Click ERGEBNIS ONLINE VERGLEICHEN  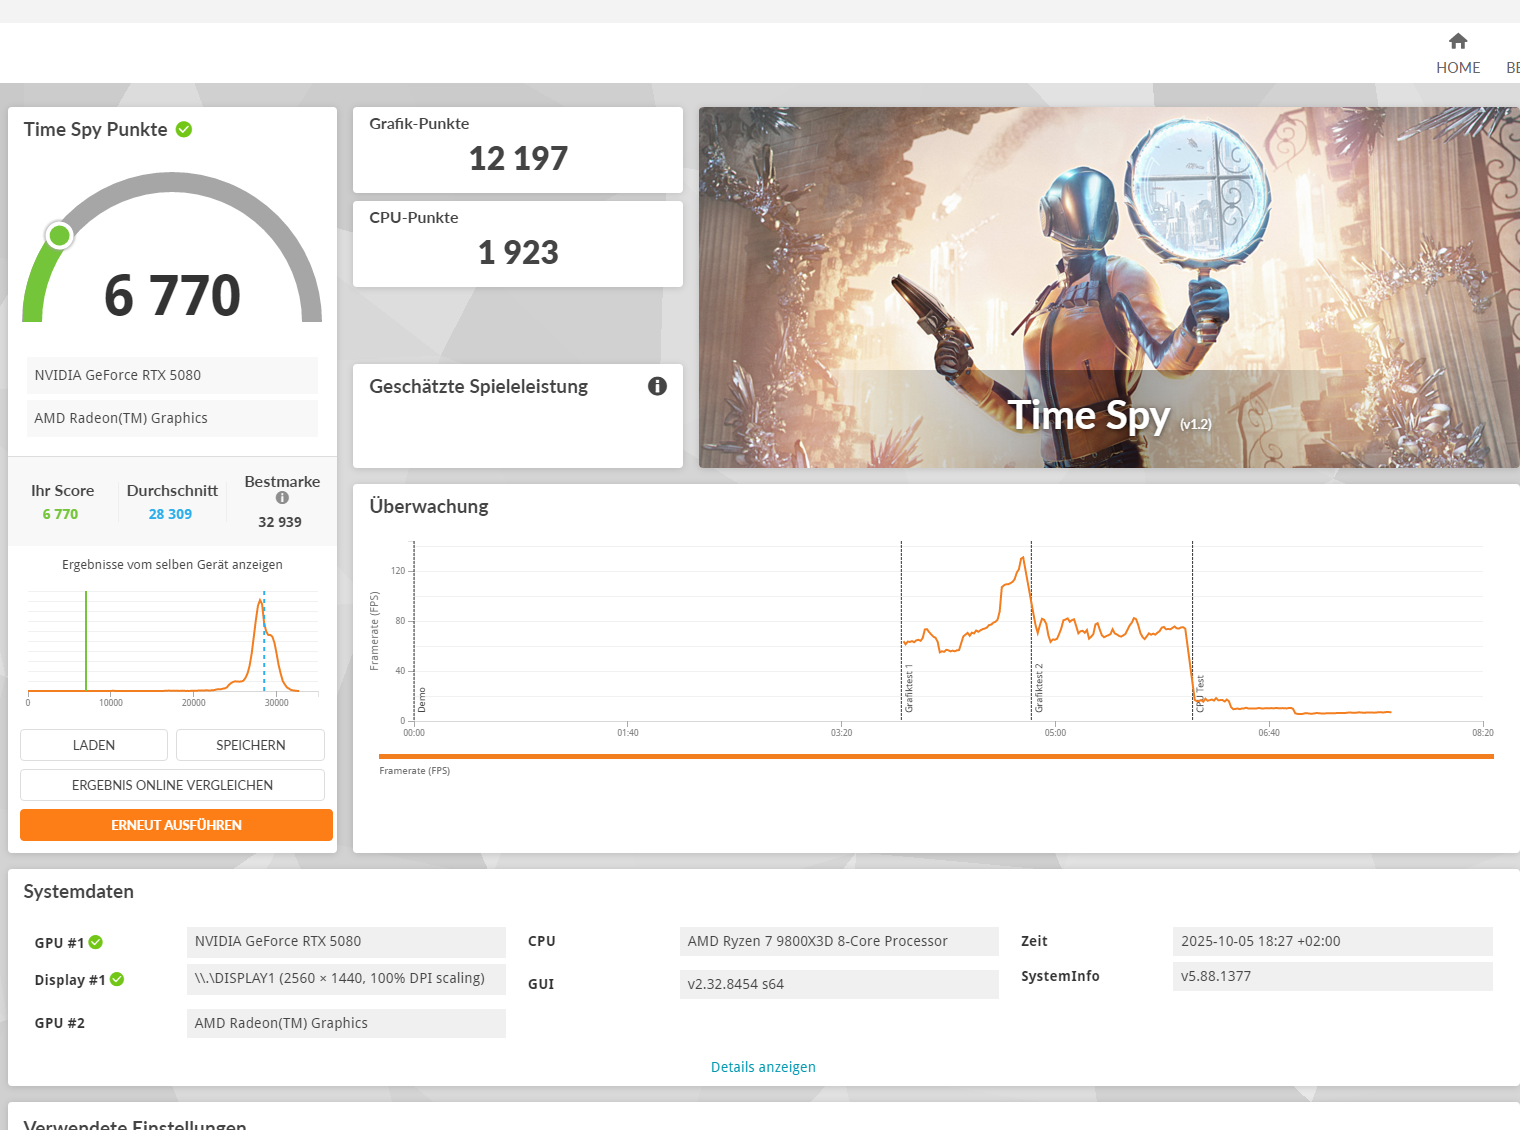(172, 785)
